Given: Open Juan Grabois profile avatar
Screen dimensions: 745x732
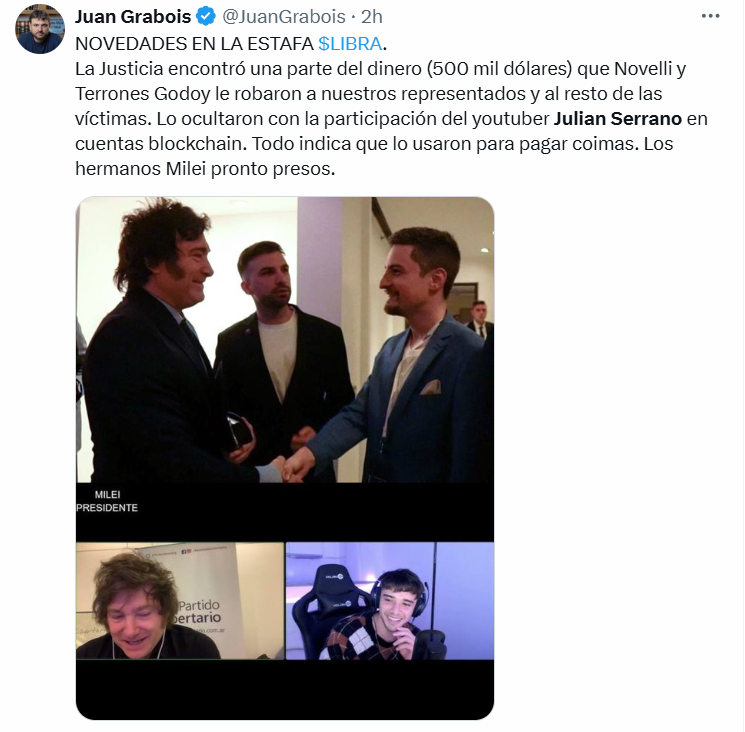Looking at the screenshot, I should coord(40,29).
